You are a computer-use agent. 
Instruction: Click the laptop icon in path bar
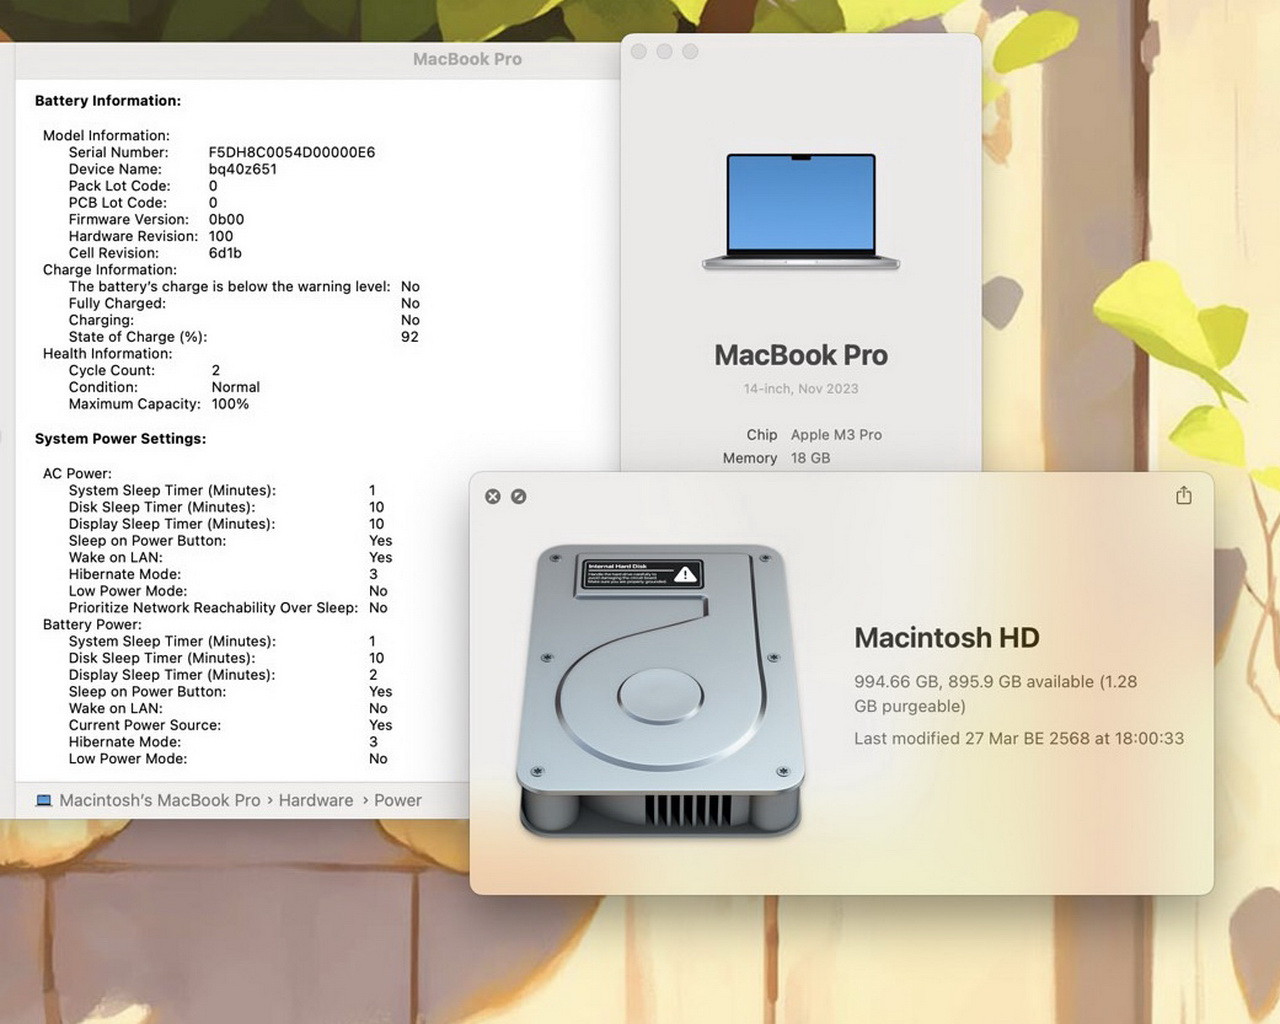44,800
